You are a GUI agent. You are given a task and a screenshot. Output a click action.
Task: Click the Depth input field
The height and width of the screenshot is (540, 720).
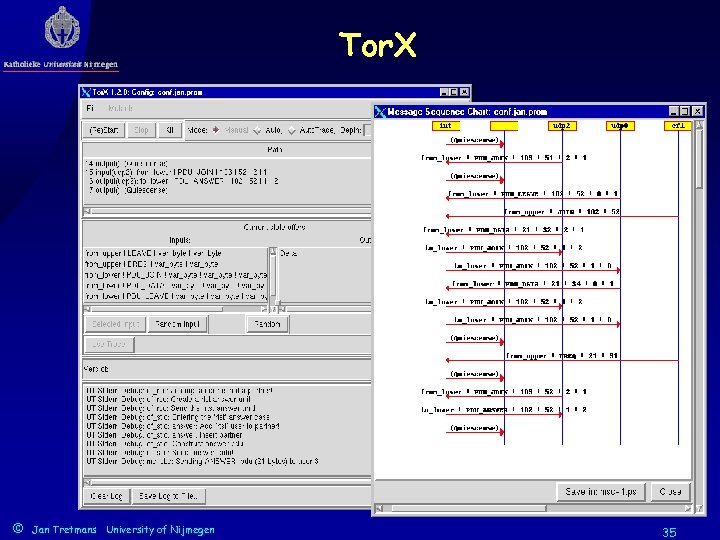click(x=367, y=130)
